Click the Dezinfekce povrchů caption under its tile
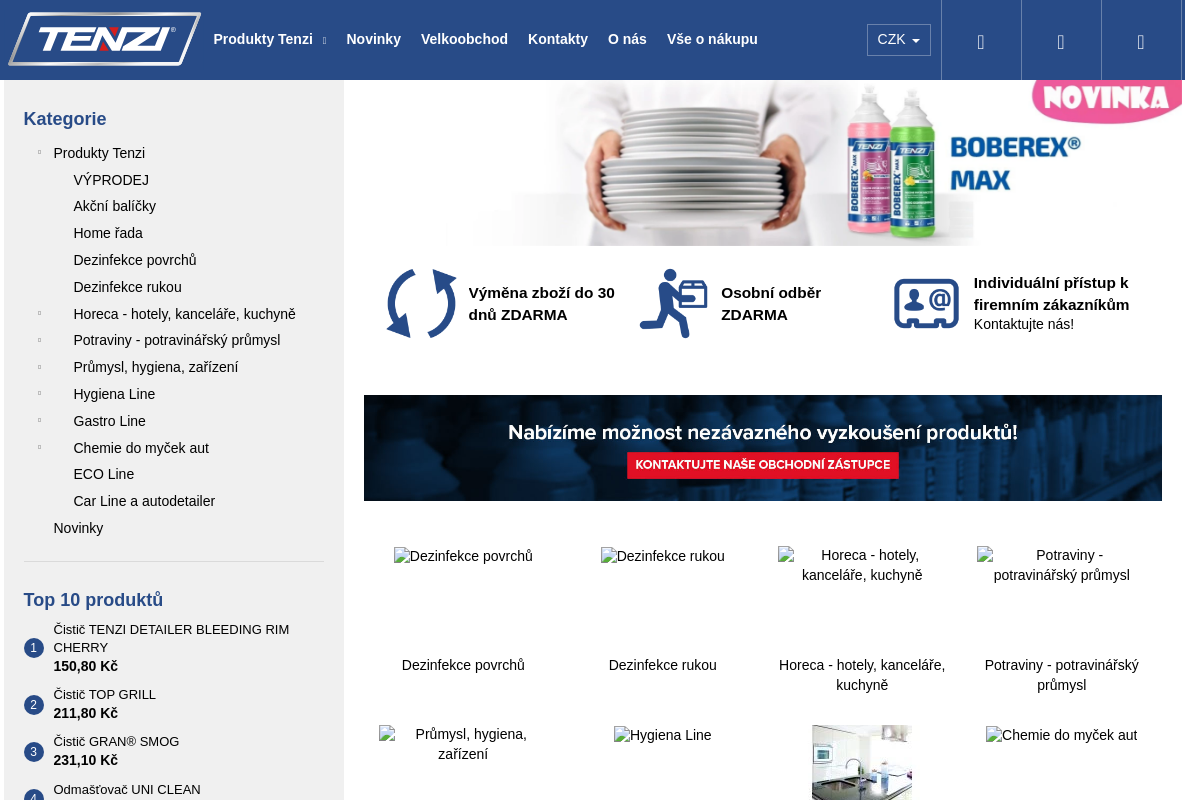Image resolution: width=1200 pixels, height=800 pixels. pos(463,665)
